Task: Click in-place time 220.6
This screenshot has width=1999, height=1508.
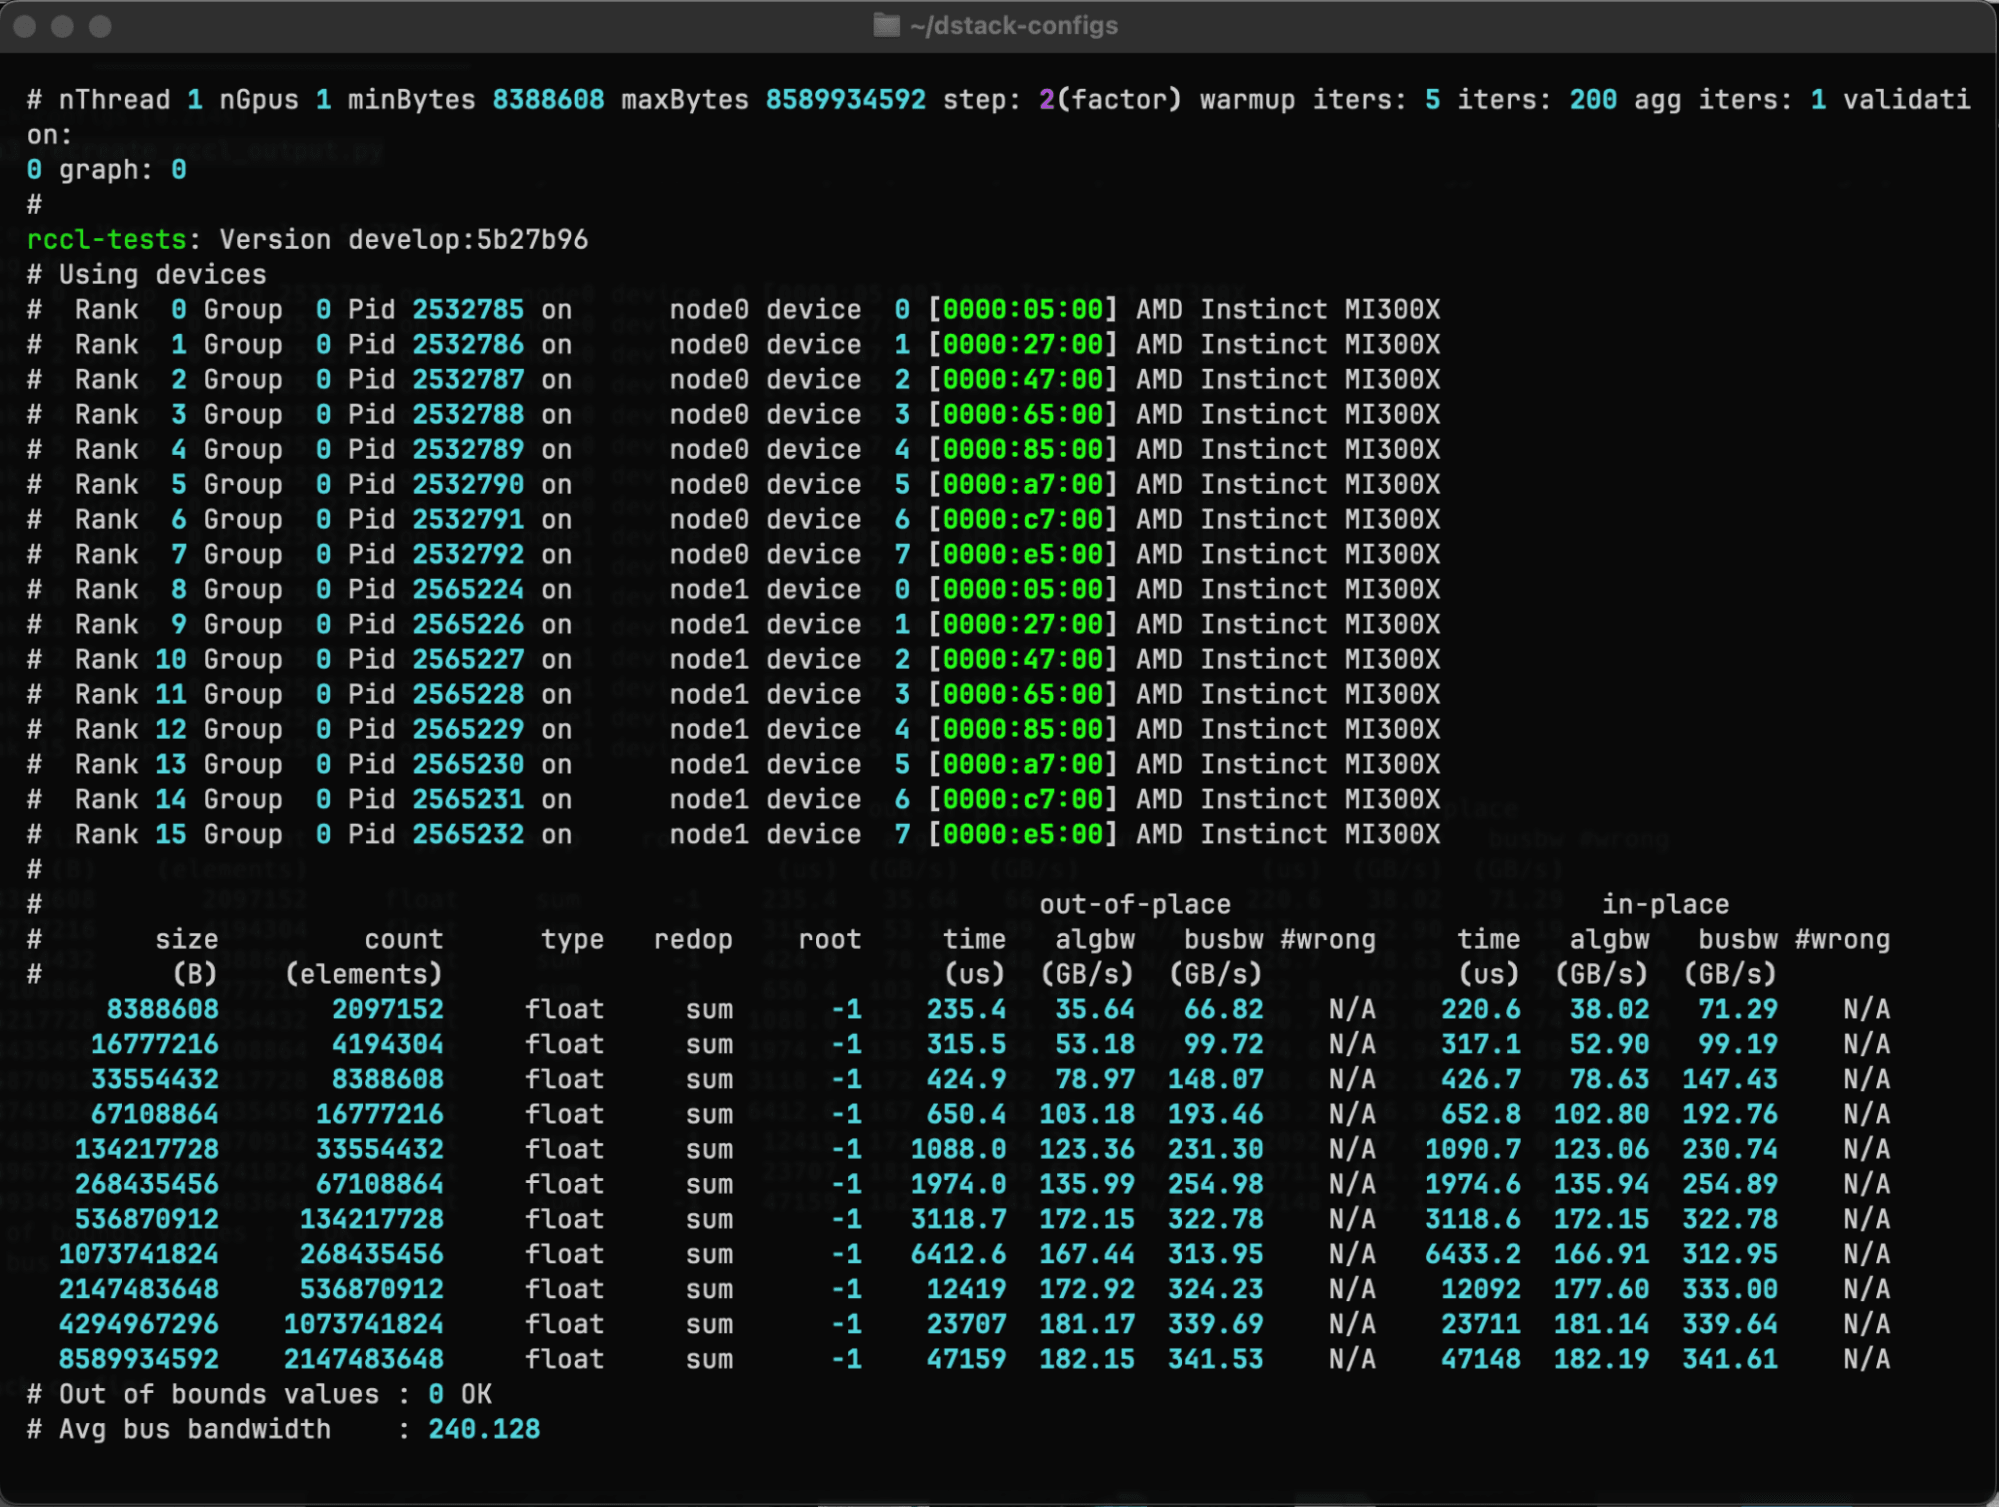Action: click(x=1481, y=1010)
